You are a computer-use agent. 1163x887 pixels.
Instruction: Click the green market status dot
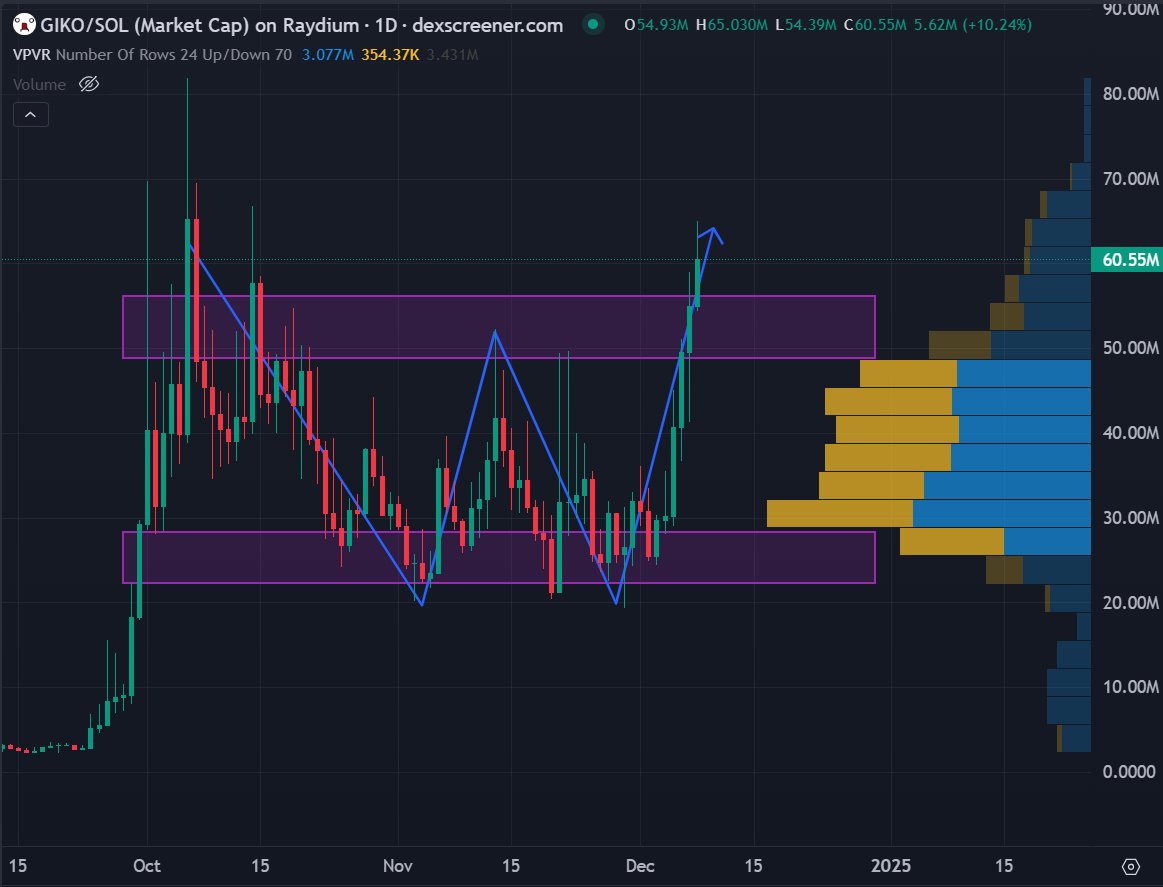click(x=593, y=24)
